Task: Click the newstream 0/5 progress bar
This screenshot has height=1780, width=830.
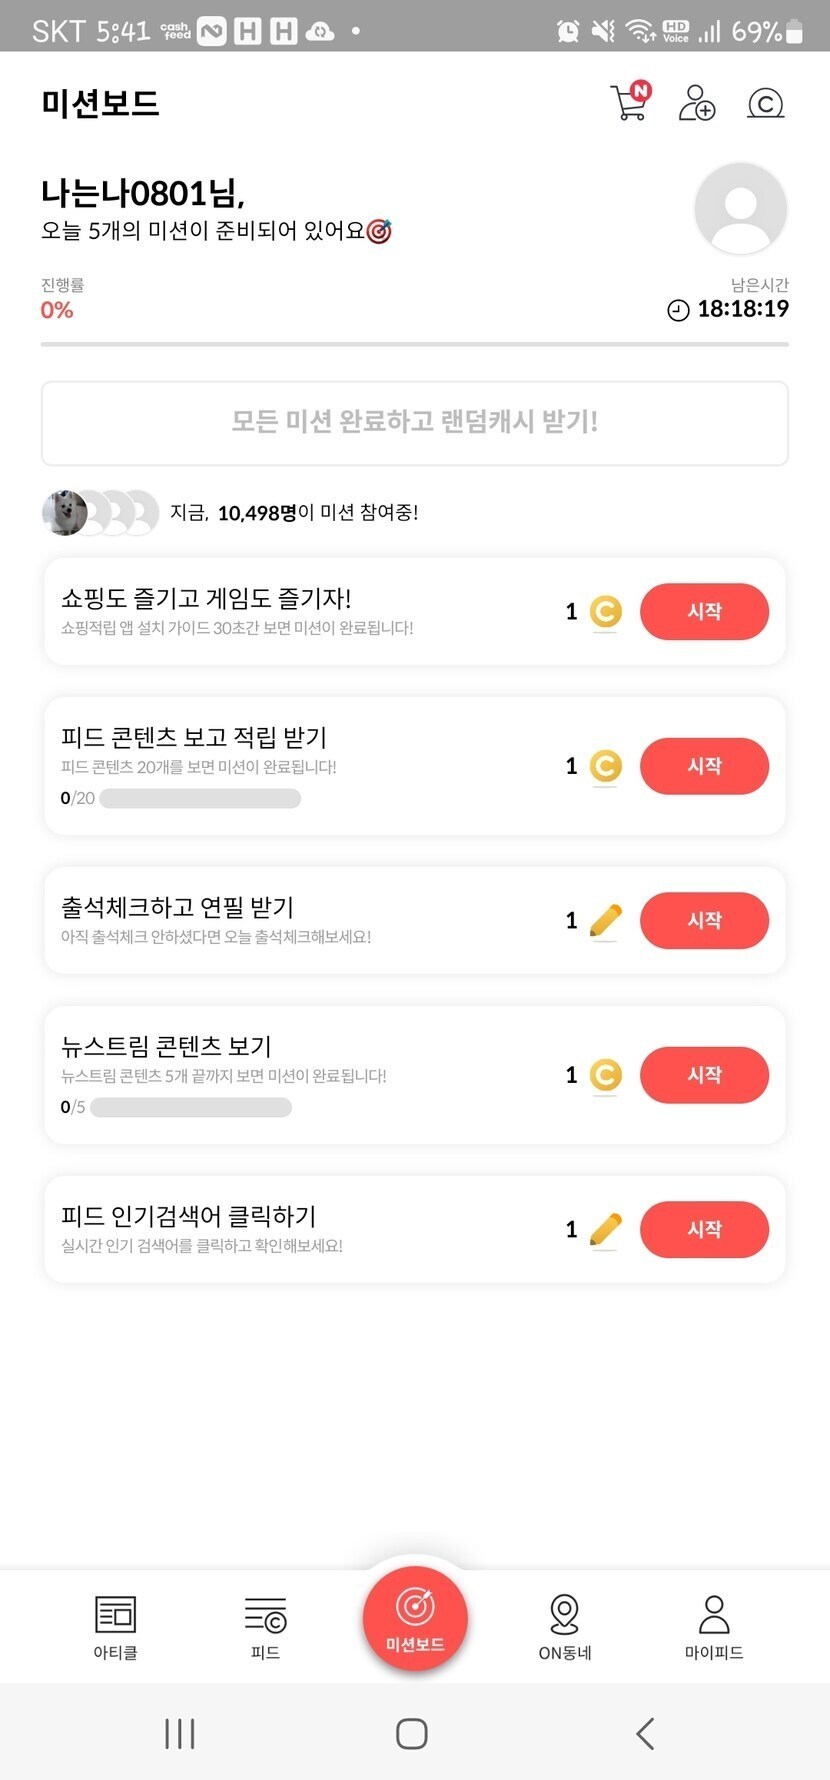Action: [x=191, y=1107]
